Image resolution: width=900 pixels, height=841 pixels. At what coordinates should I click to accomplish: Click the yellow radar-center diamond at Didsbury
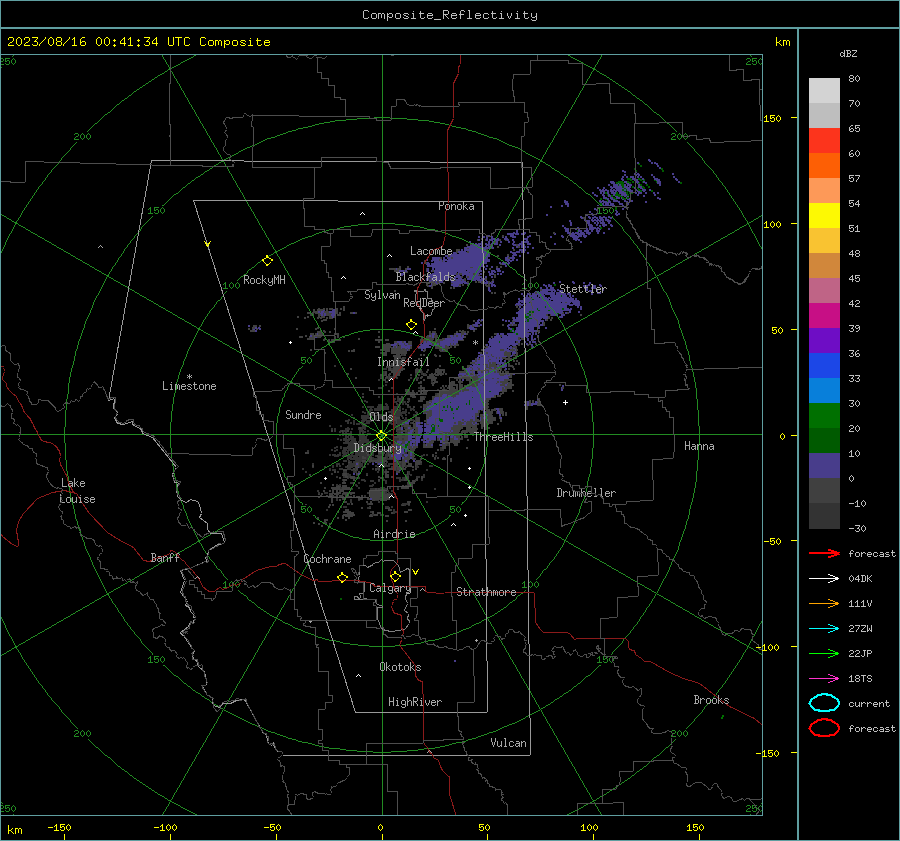[x=381, y=436]
